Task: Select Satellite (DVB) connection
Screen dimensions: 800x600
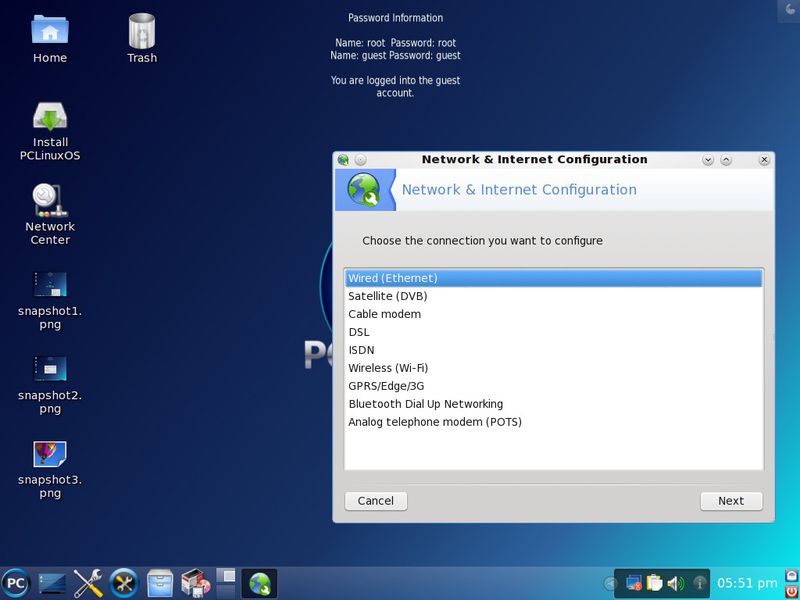Action: click(554, 296)
